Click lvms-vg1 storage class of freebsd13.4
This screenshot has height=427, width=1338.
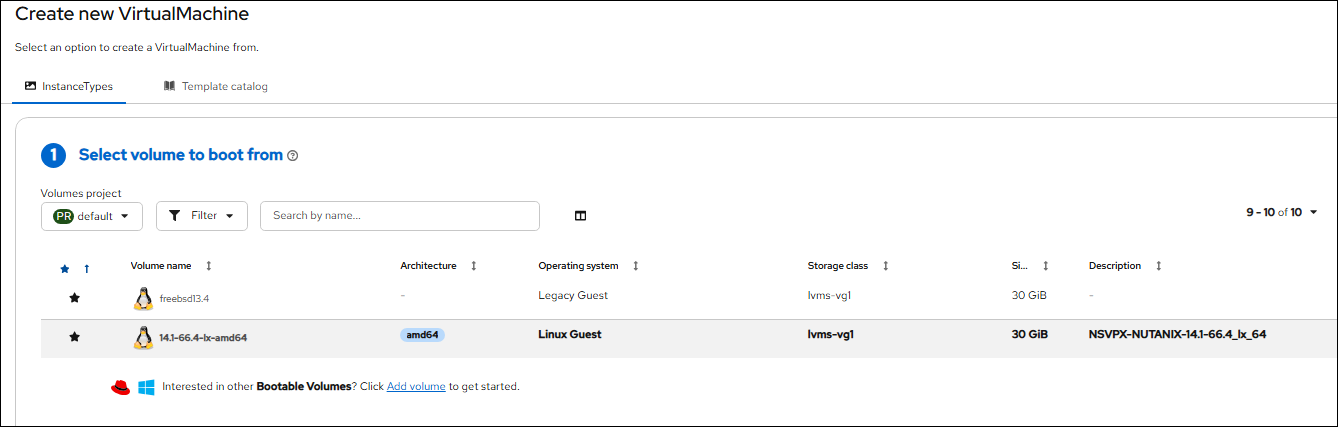(831, 296)
